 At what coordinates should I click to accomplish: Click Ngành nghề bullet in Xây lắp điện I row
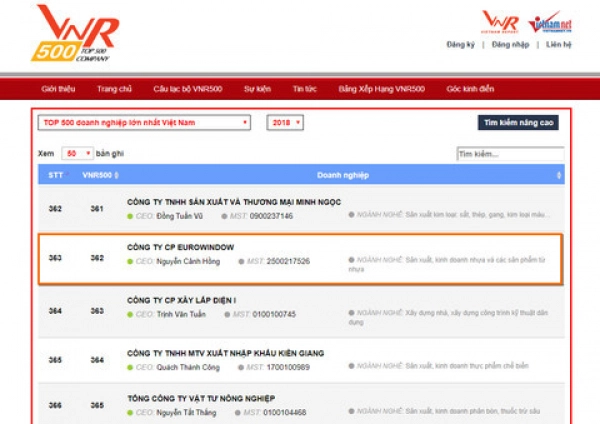point(351,313)
